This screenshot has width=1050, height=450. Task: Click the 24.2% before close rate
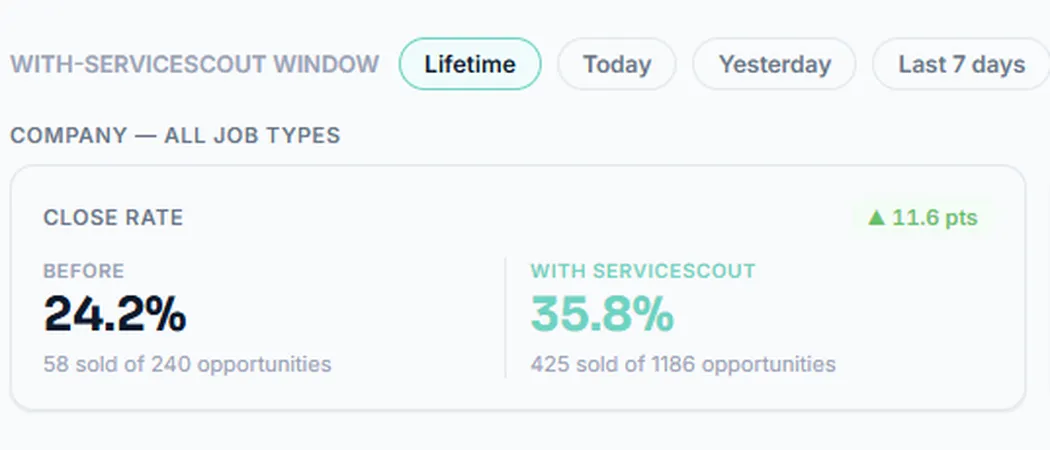tap(115, 314)
